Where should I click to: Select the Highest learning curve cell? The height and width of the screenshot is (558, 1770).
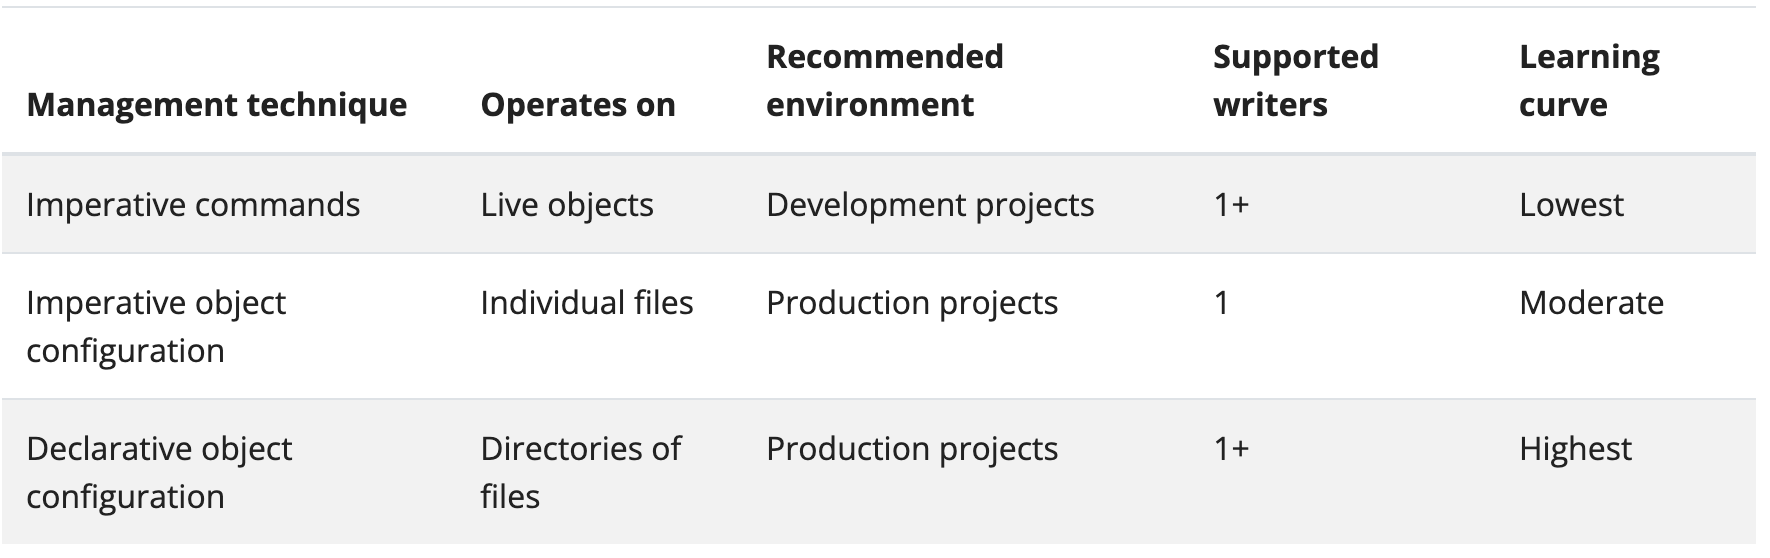point(1575,449)
